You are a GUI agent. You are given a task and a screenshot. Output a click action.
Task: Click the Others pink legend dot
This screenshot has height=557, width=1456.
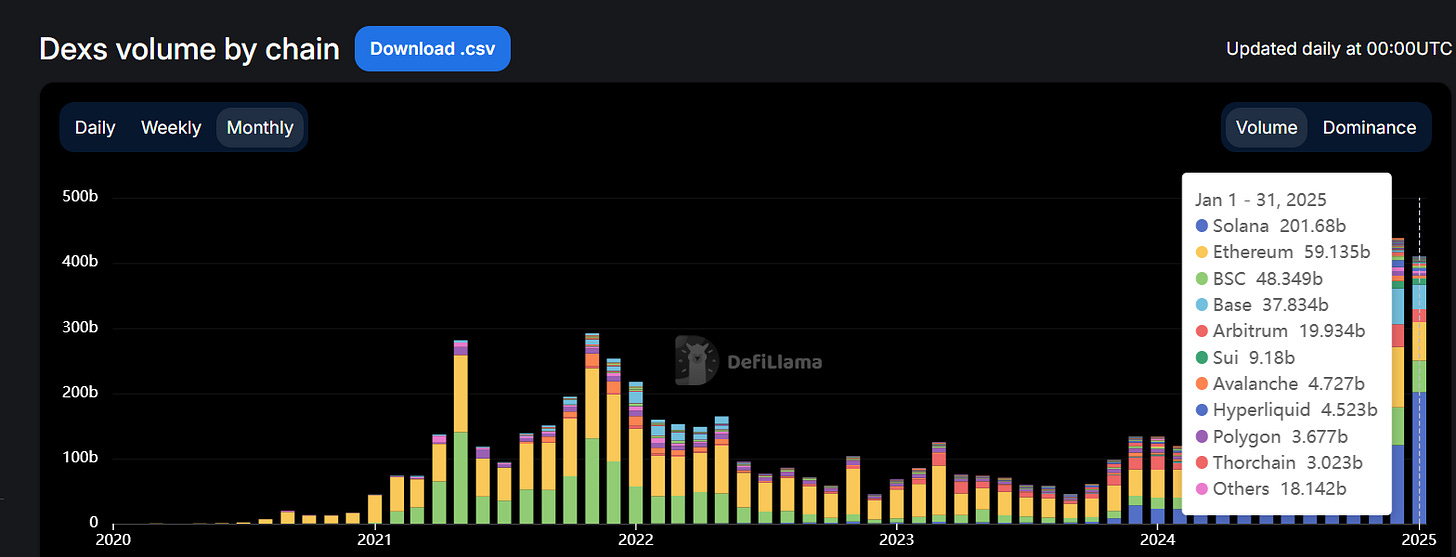pos(1201,489)
